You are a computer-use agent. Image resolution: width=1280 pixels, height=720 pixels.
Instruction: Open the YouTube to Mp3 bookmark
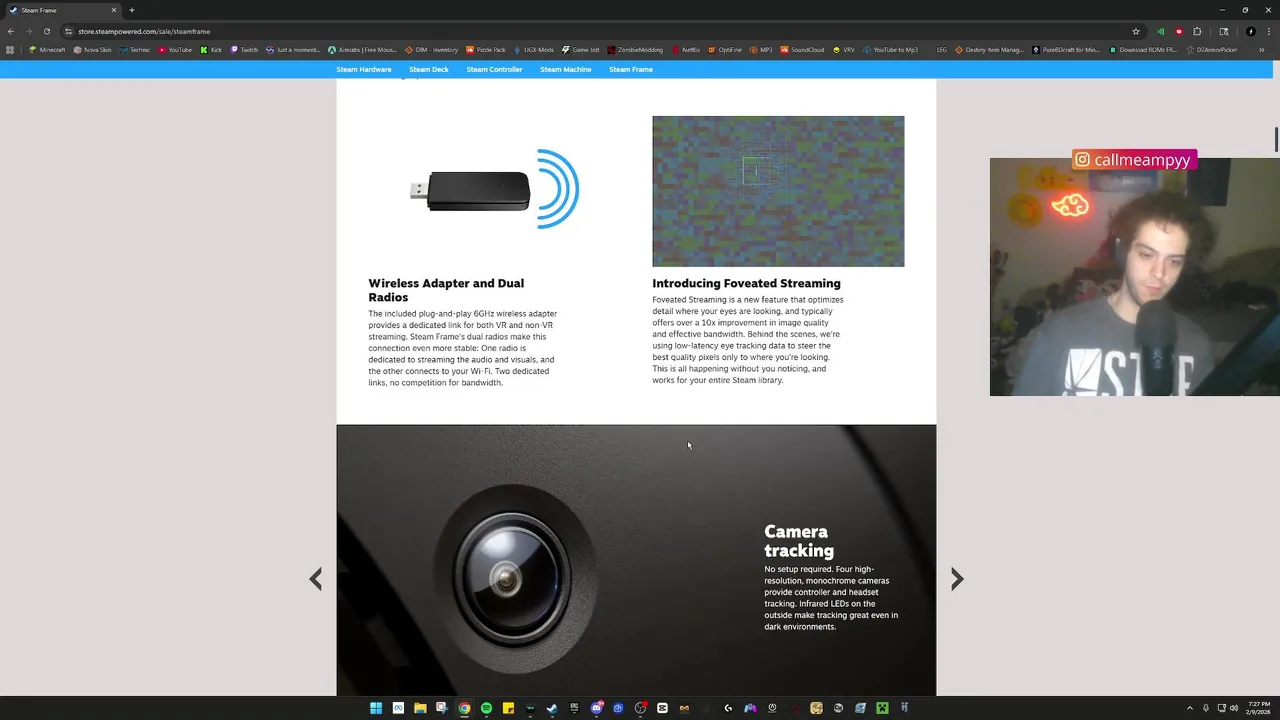pos(890,50)
